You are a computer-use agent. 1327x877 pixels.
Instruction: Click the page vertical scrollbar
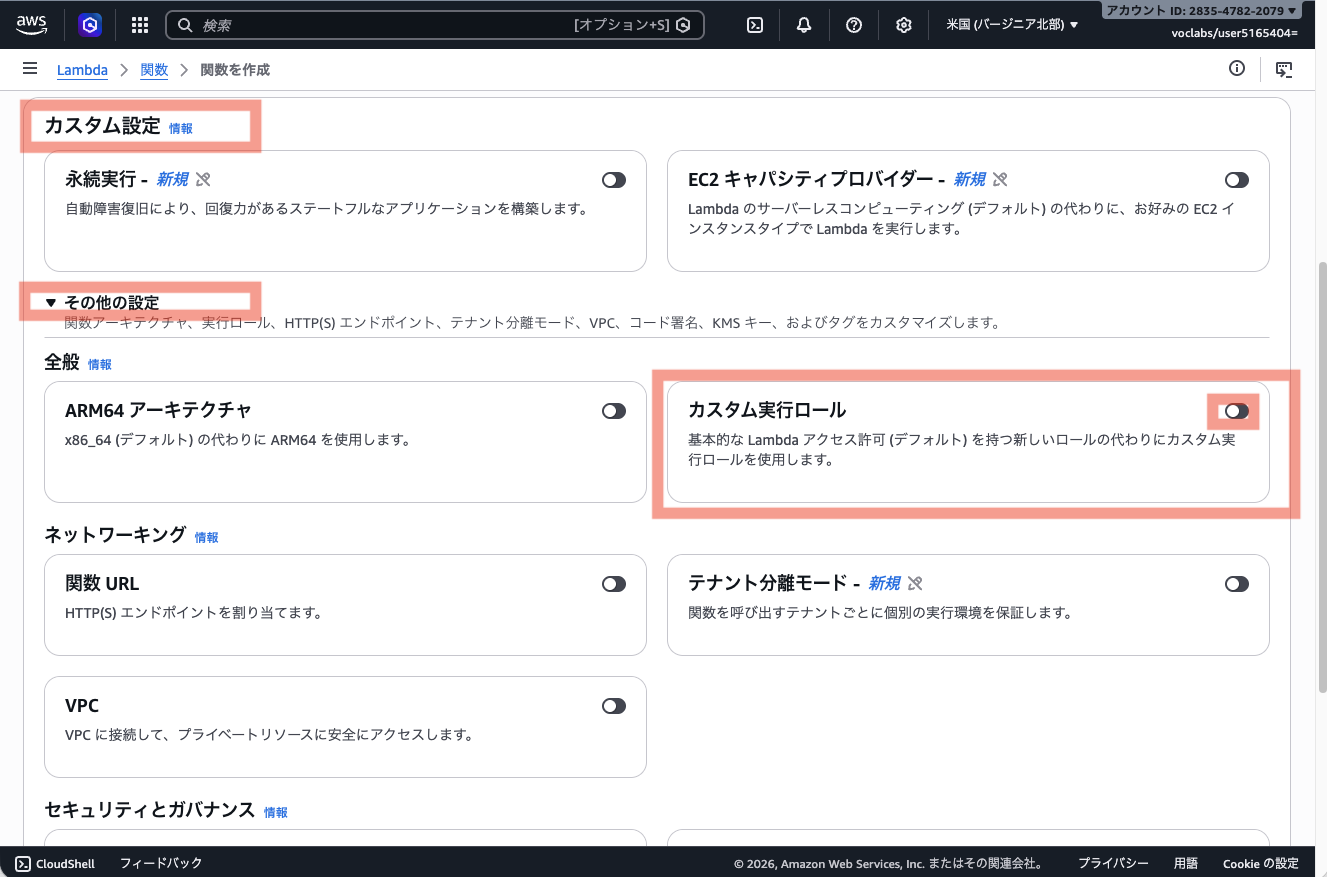pyautogui.click(x=1320, y=477)
